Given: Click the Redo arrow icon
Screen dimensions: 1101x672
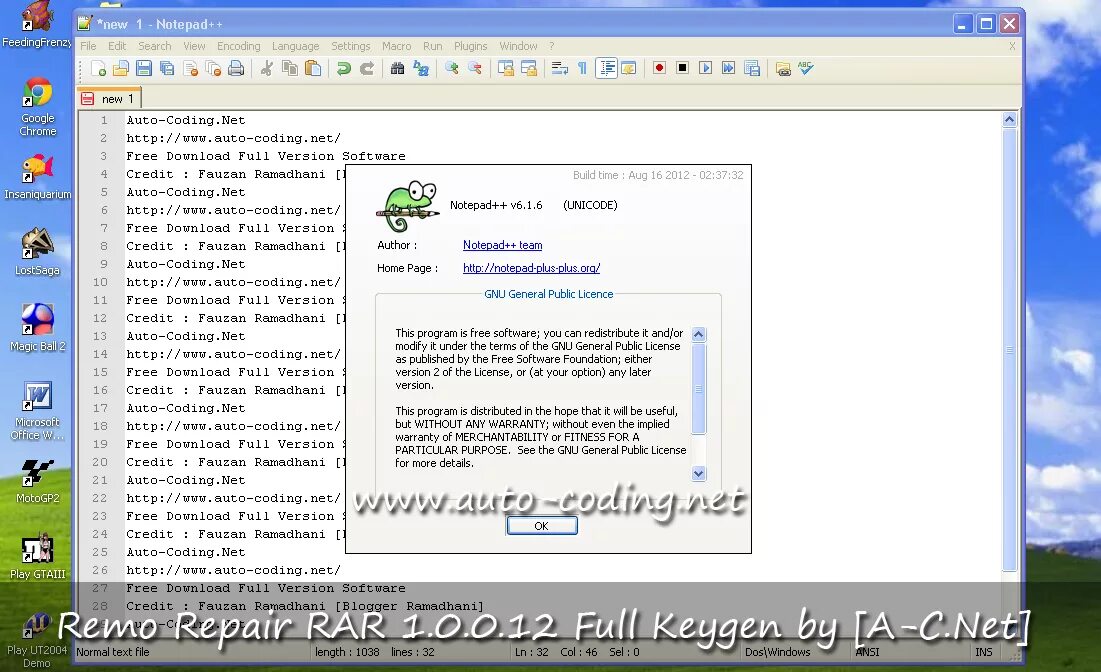Looking at the screenshot, I should click(367, 68).
